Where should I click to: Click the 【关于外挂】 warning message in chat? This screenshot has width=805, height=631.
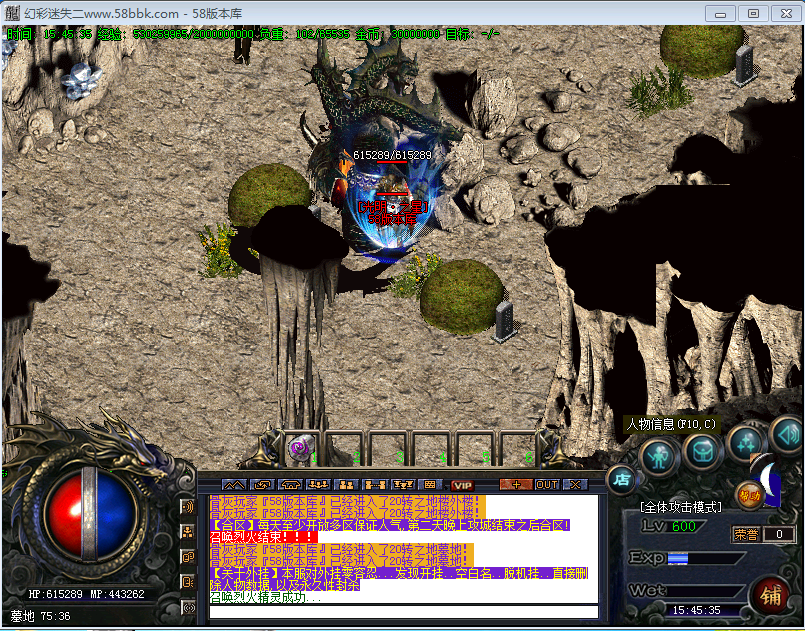click(x=399, y=579)
